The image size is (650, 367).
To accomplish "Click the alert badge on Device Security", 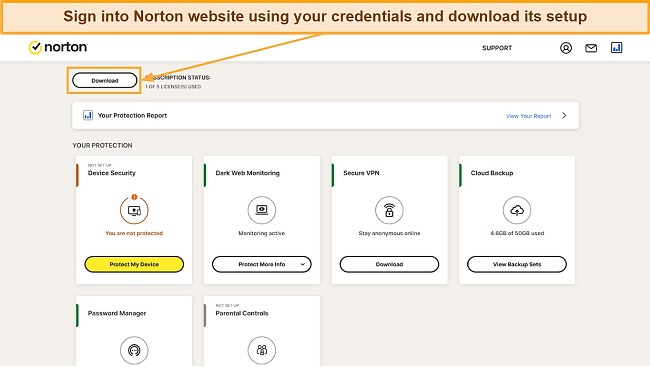I will 134,197.
